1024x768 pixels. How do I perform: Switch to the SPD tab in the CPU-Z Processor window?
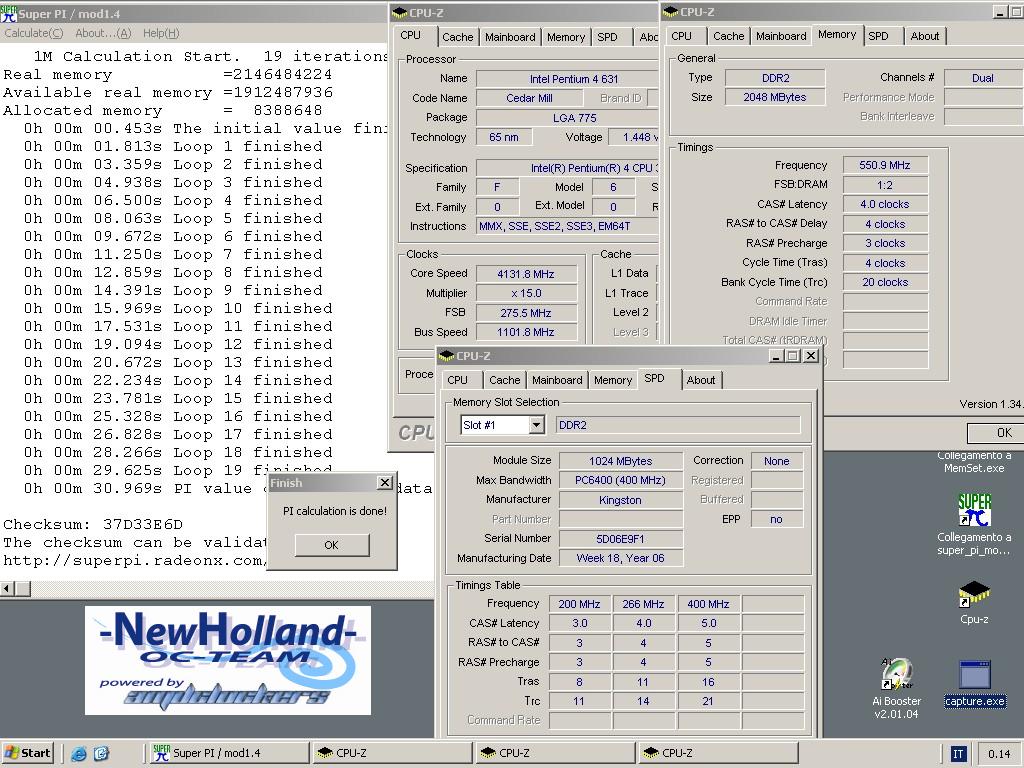607,37
